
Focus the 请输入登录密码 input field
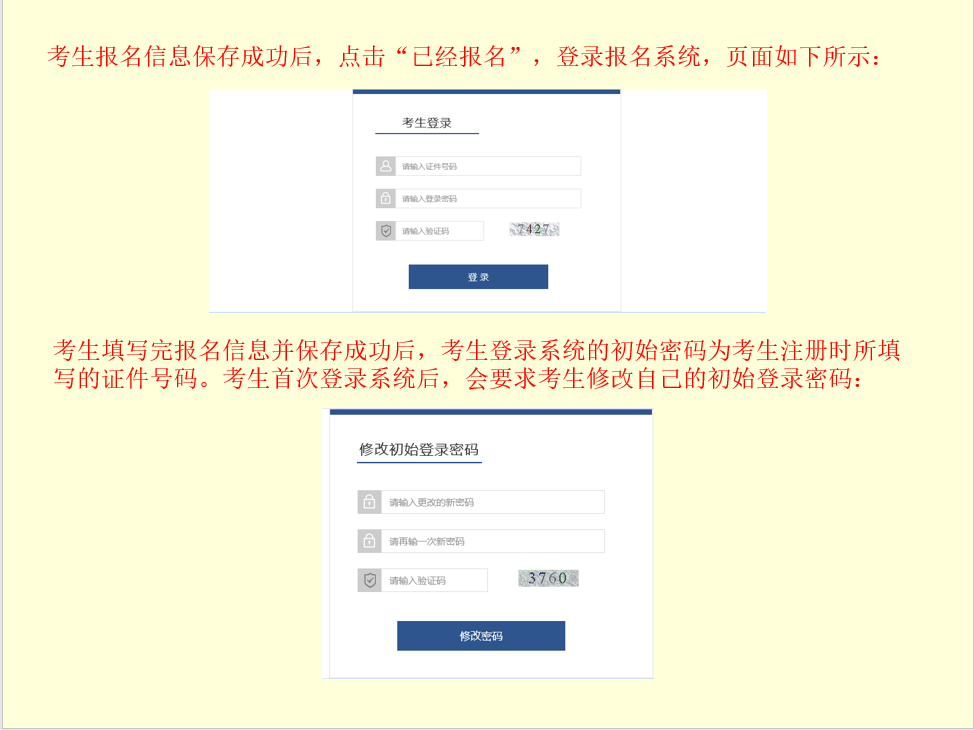click(488, 198)
